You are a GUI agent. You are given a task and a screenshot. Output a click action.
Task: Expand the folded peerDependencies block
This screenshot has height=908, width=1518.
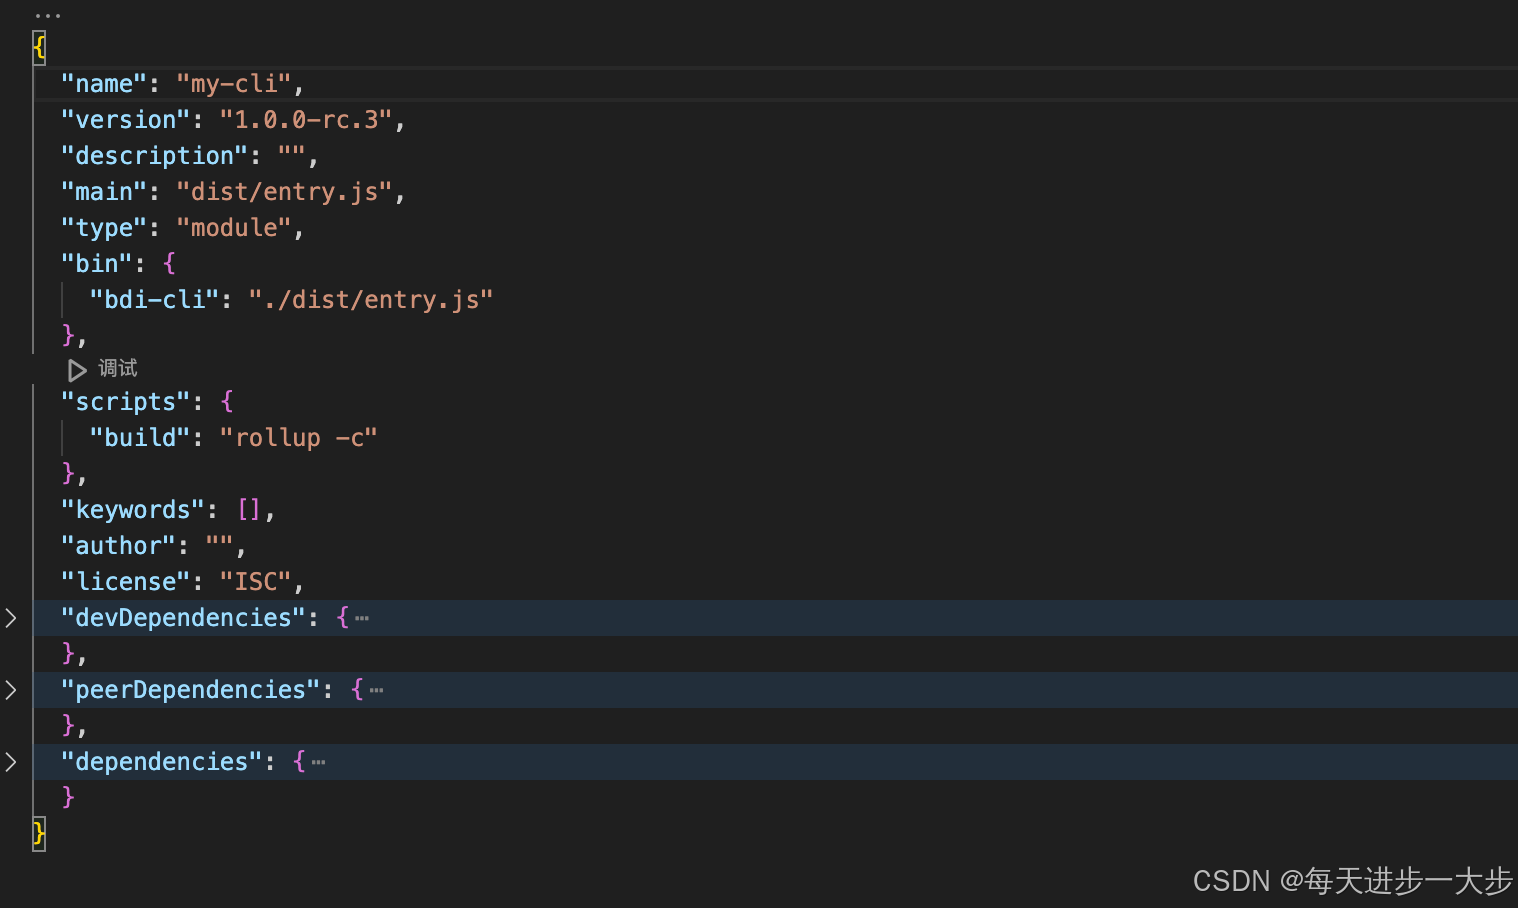tap(11, 690)
